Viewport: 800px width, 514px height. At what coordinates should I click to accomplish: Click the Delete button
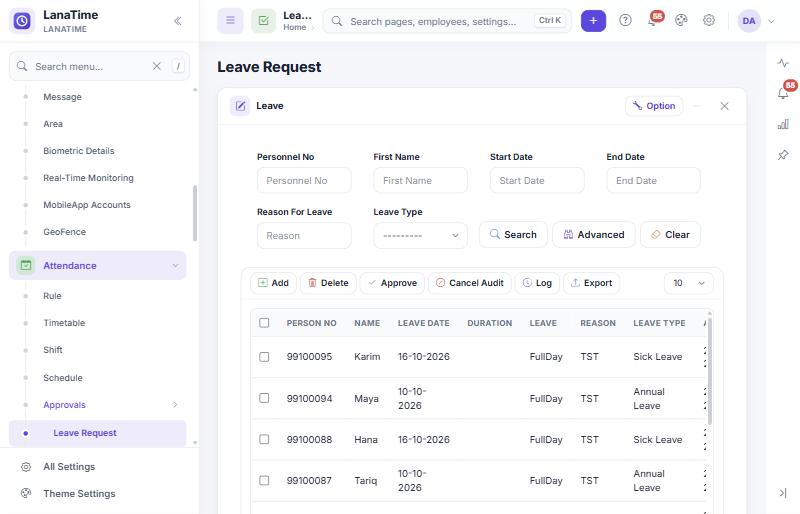coord(329,283)
